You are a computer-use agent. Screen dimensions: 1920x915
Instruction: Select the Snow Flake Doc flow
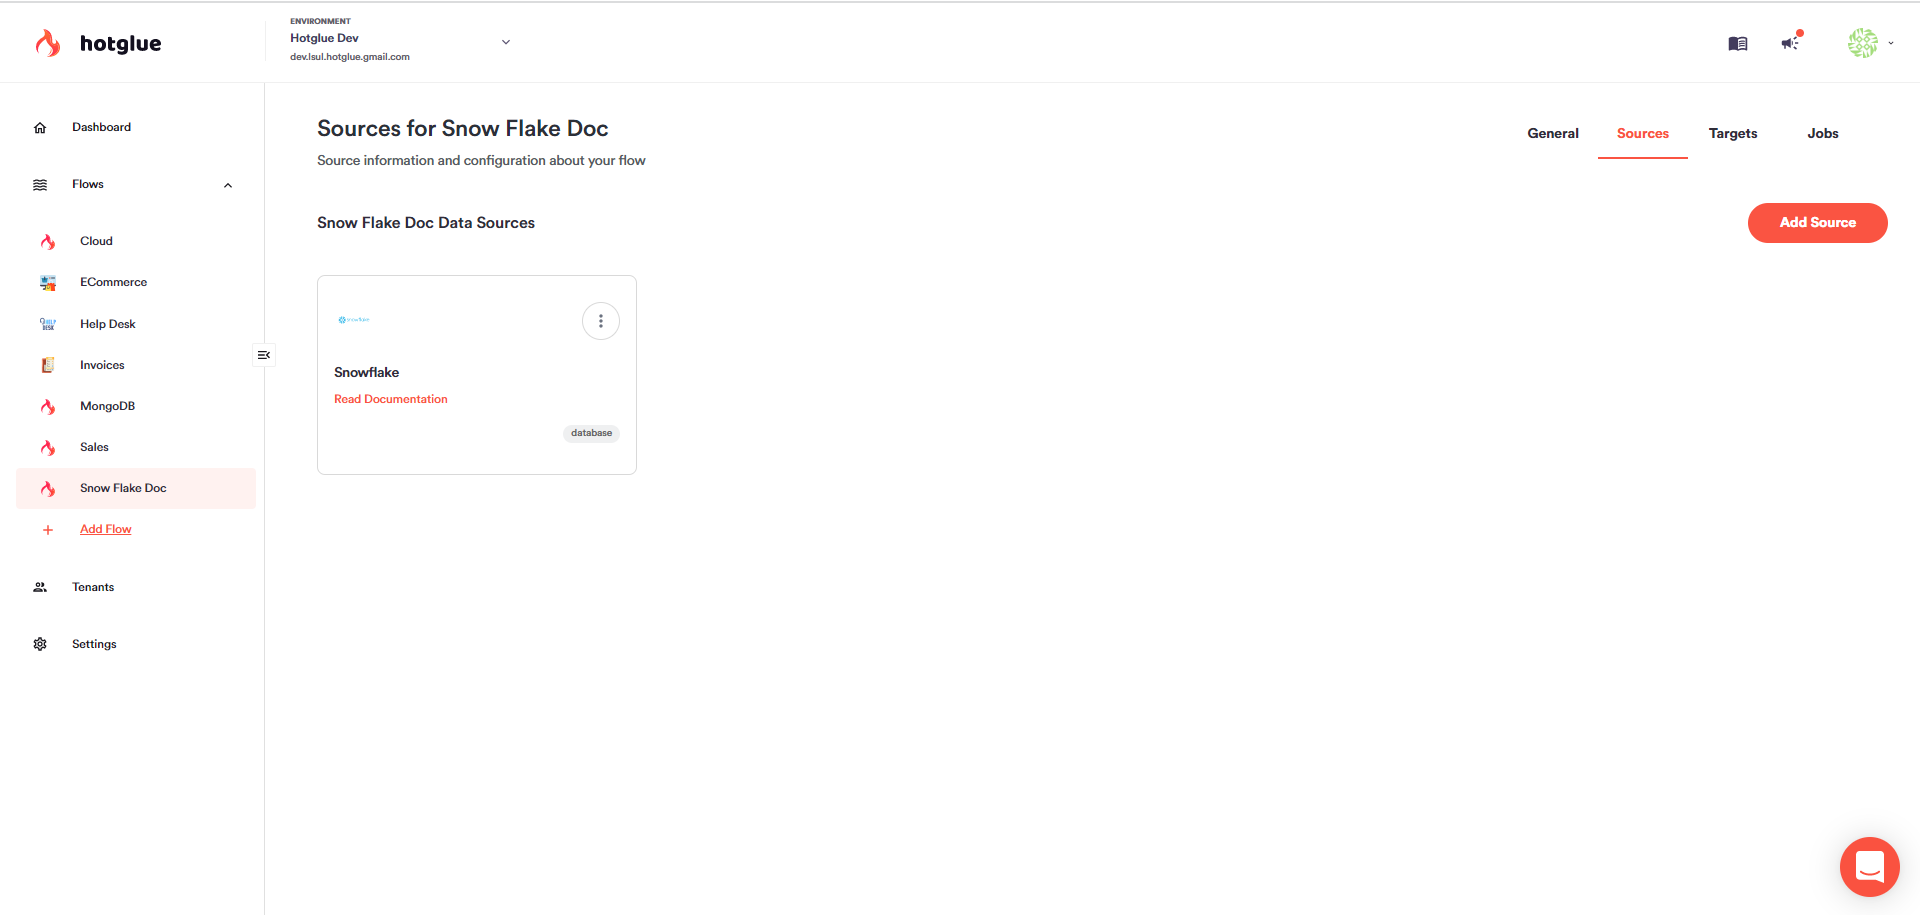(136, 488)
